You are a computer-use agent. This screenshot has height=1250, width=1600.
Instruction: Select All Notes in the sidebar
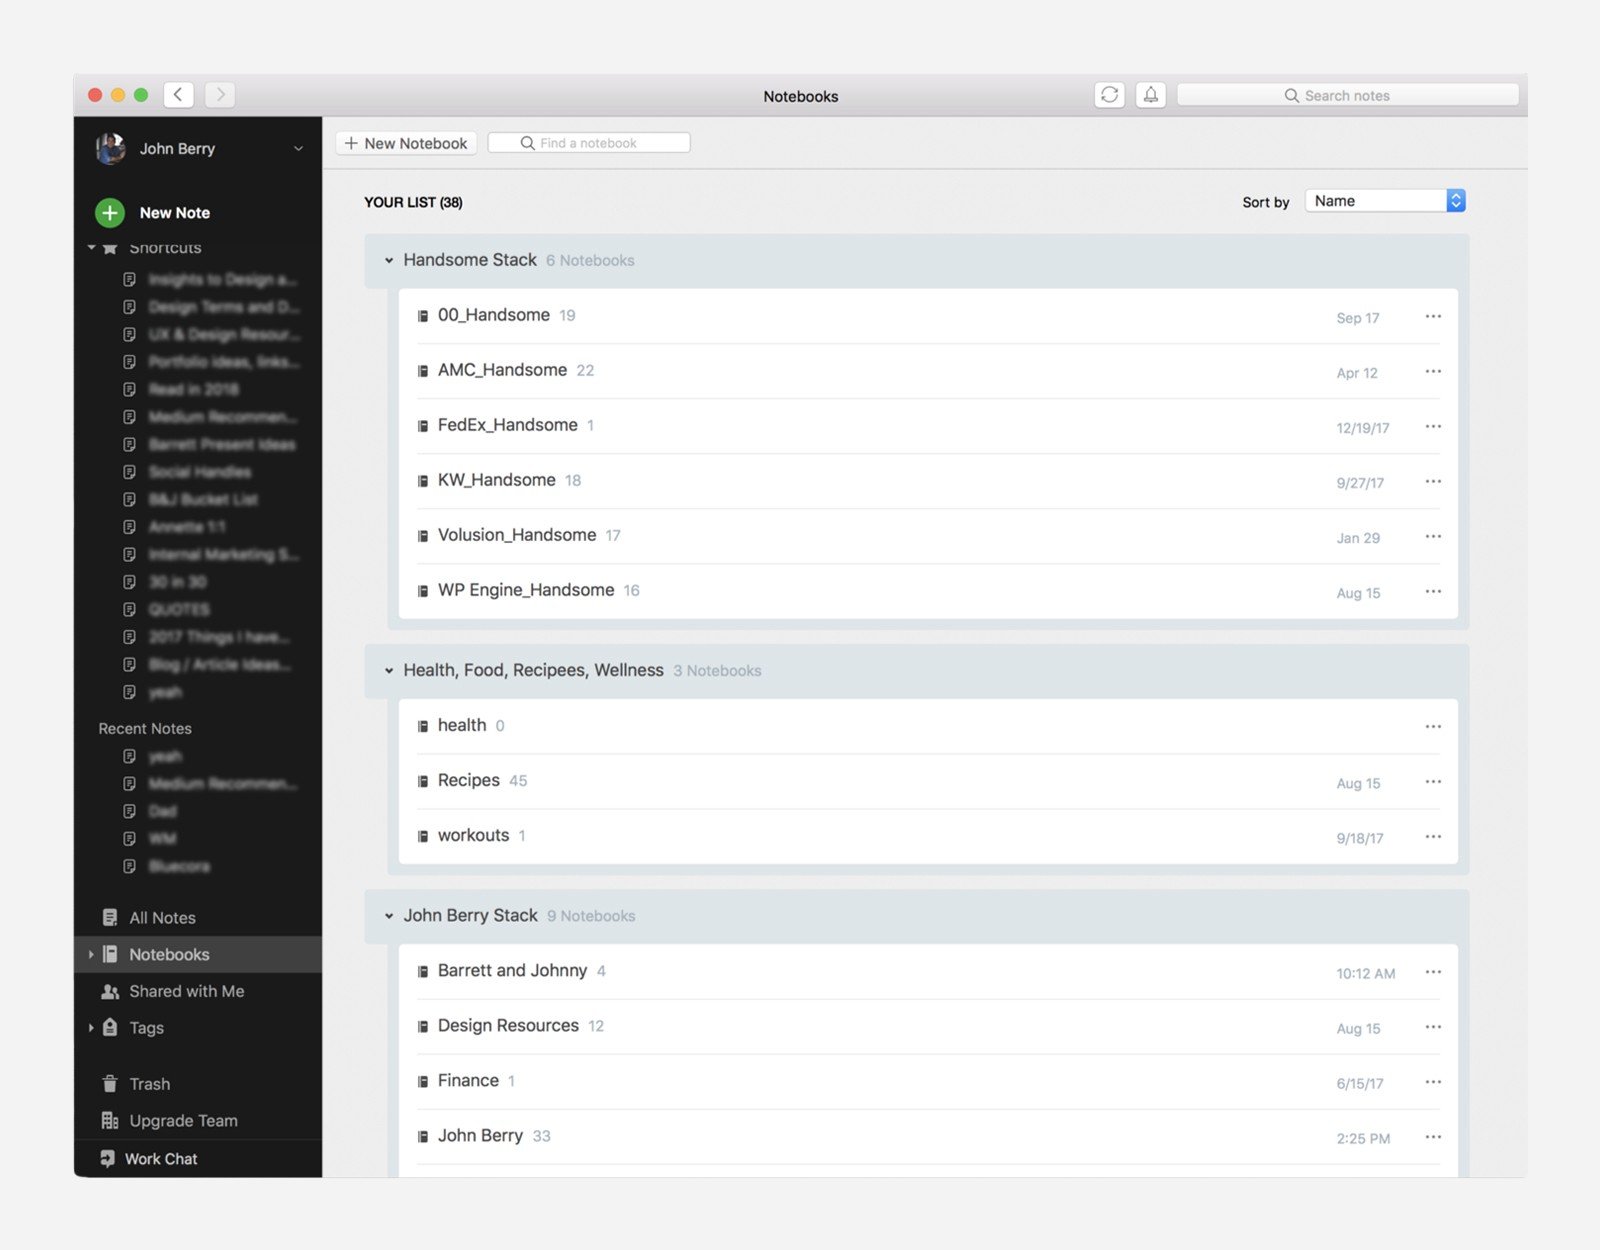(162, 918)
